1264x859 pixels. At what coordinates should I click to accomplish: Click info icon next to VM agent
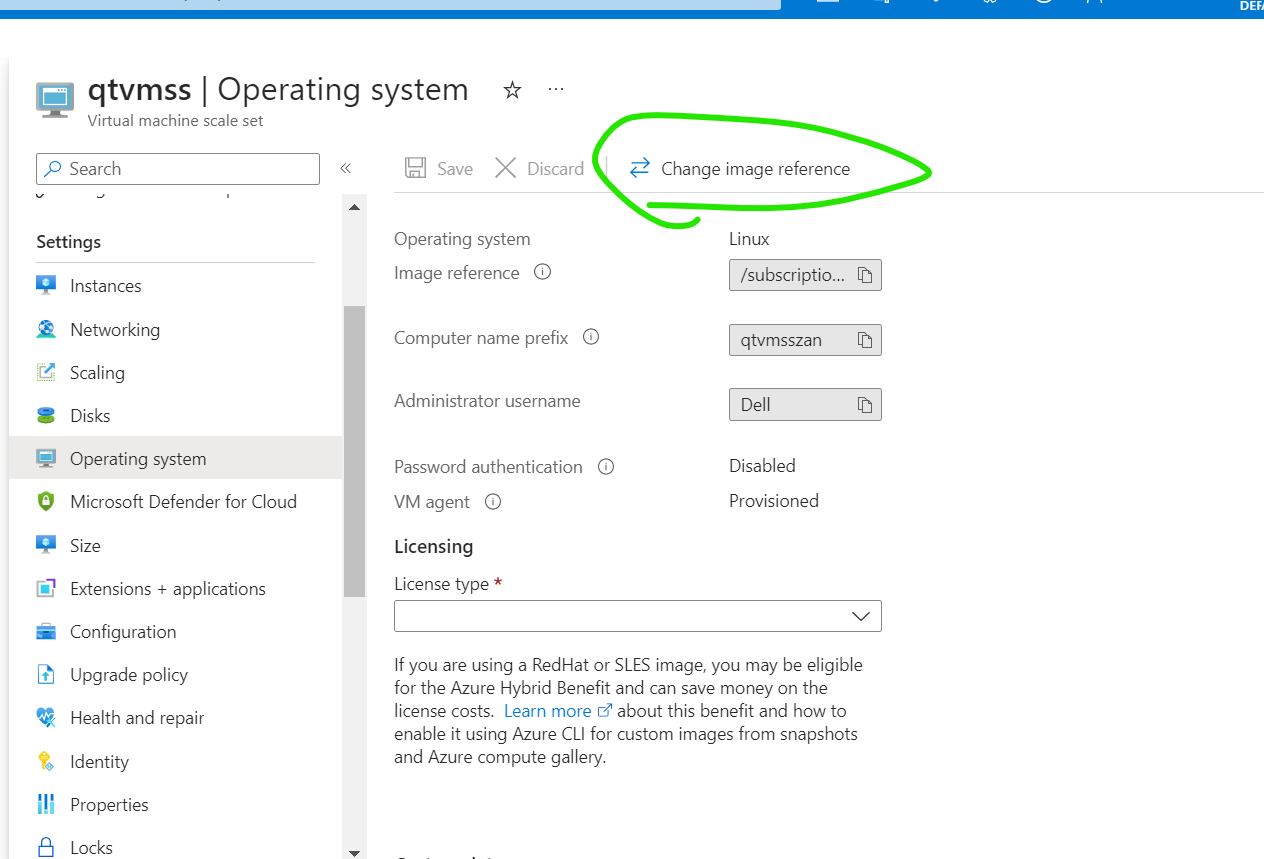coord(493,502)
